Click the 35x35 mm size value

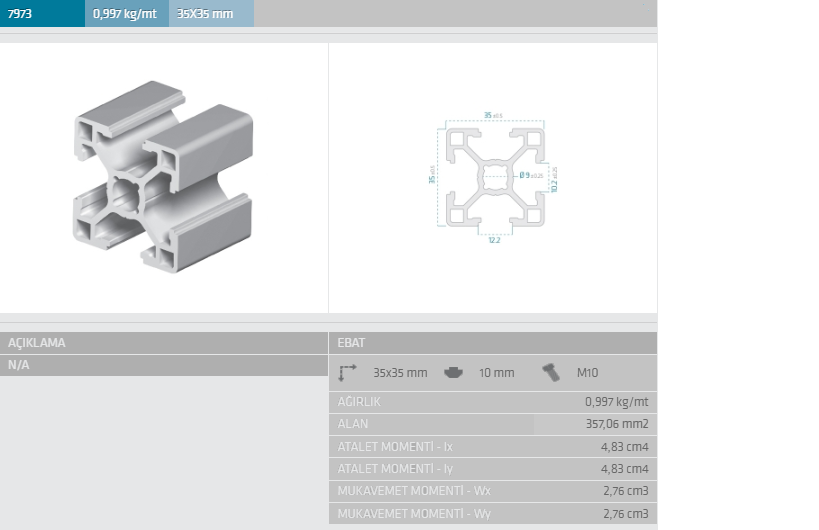[x=400, y=373]
